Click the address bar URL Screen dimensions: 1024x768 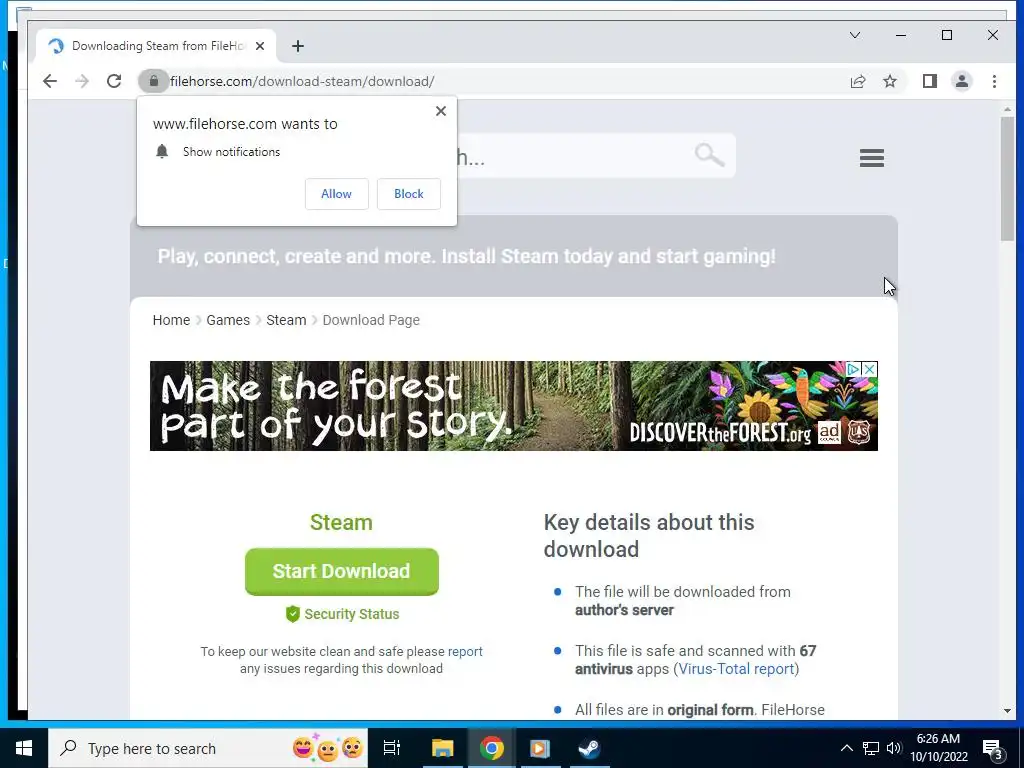coord(302,81)
